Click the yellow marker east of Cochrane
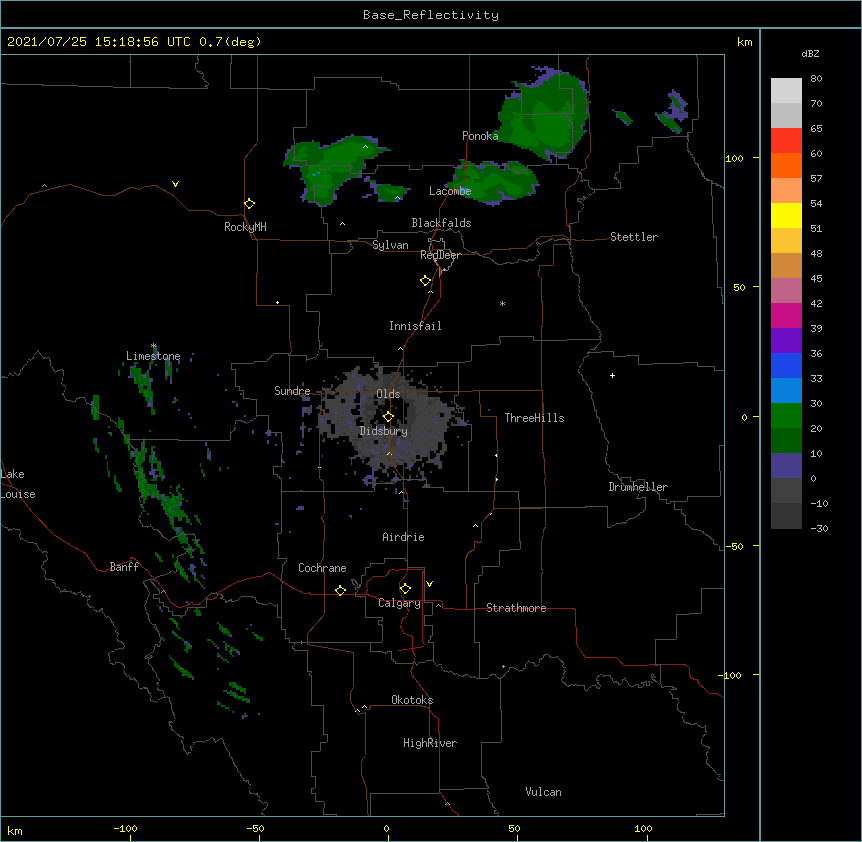862x842 pixels. 340,590
